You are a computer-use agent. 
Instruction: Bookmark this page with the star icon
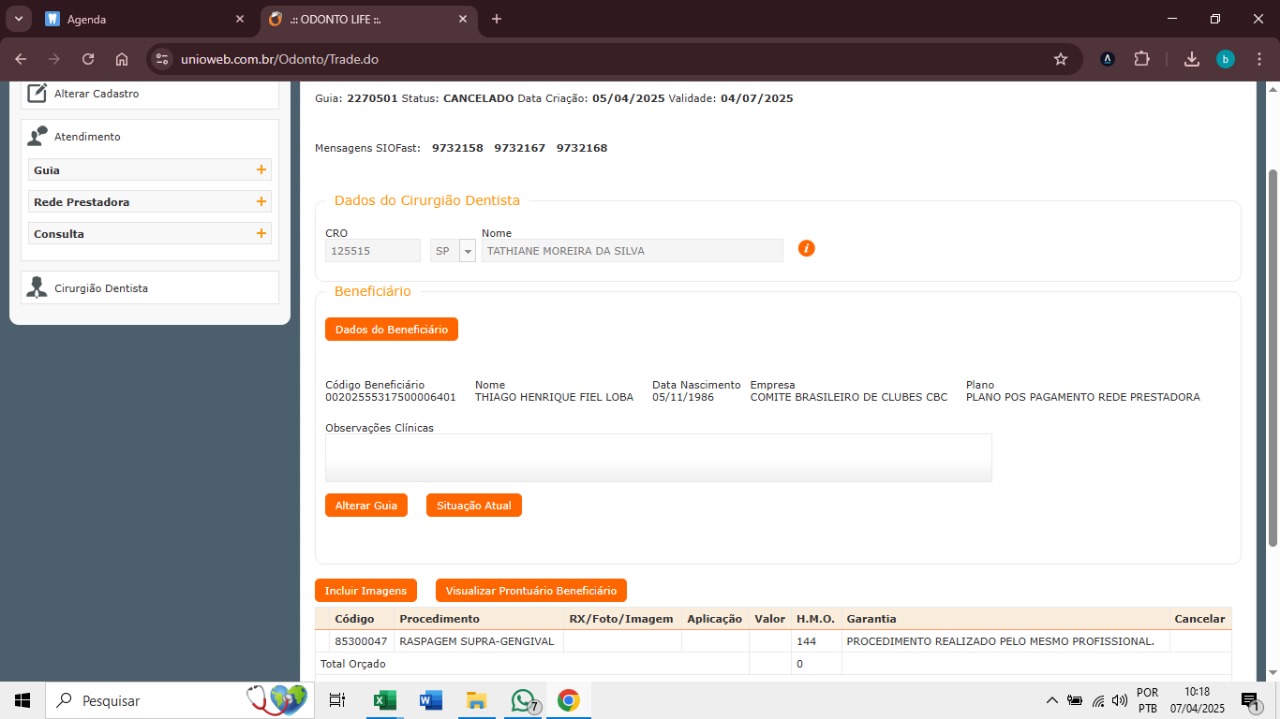1060,59
